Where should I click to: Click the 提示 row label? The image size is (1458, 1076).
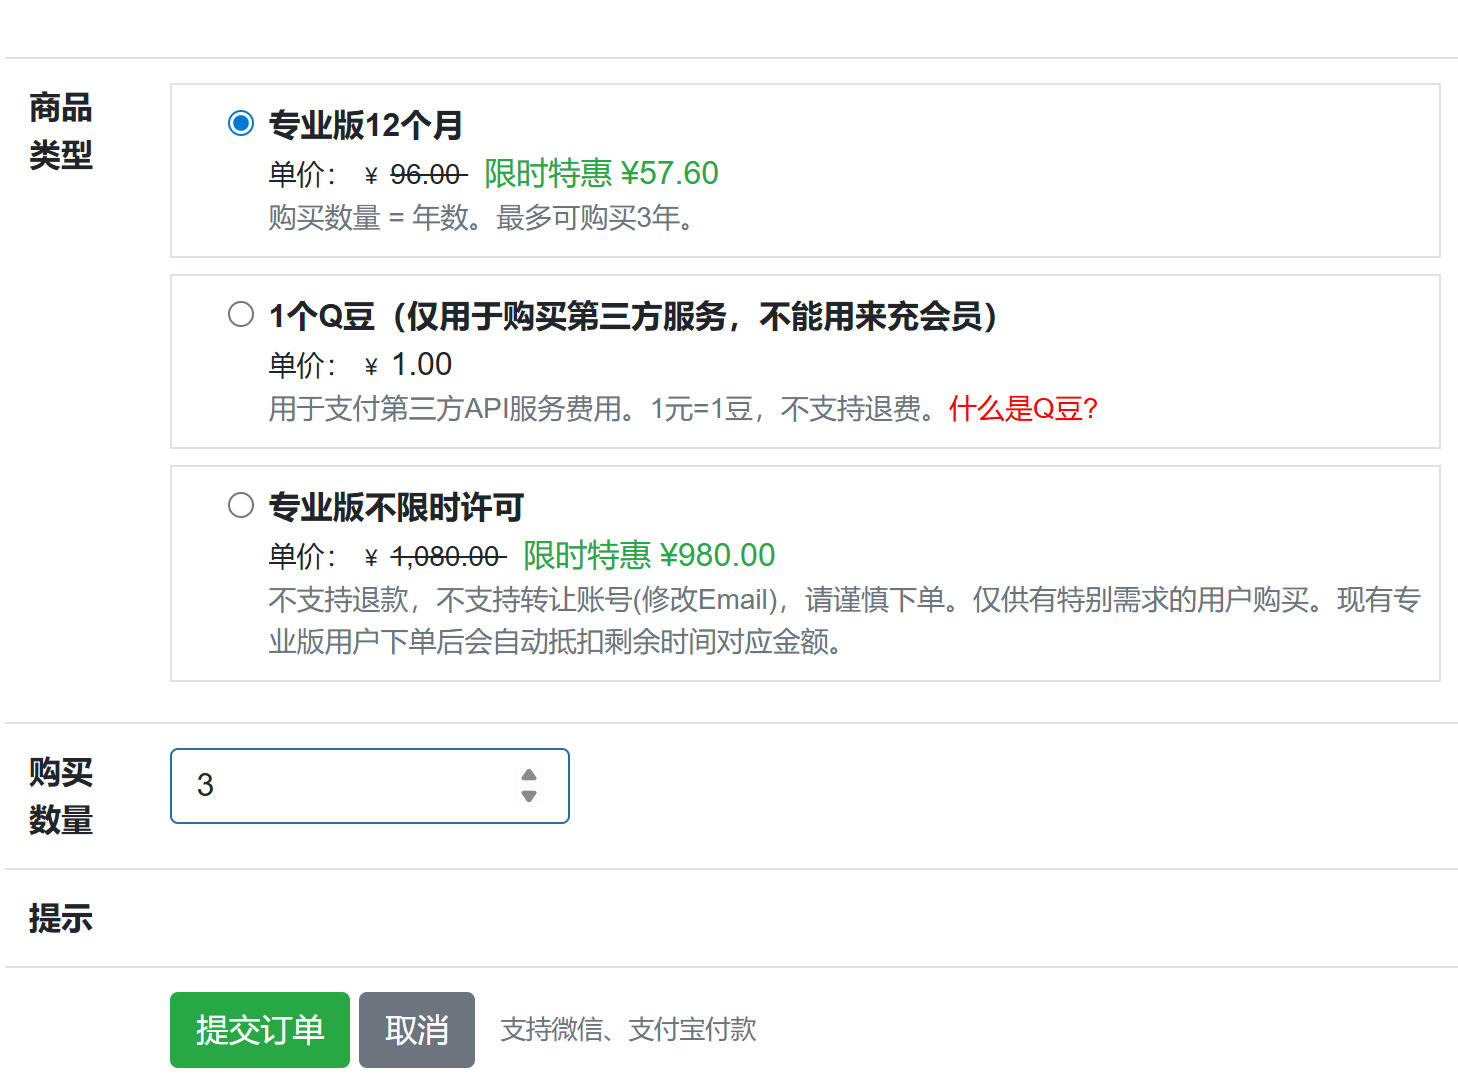(x=61, y=918)
